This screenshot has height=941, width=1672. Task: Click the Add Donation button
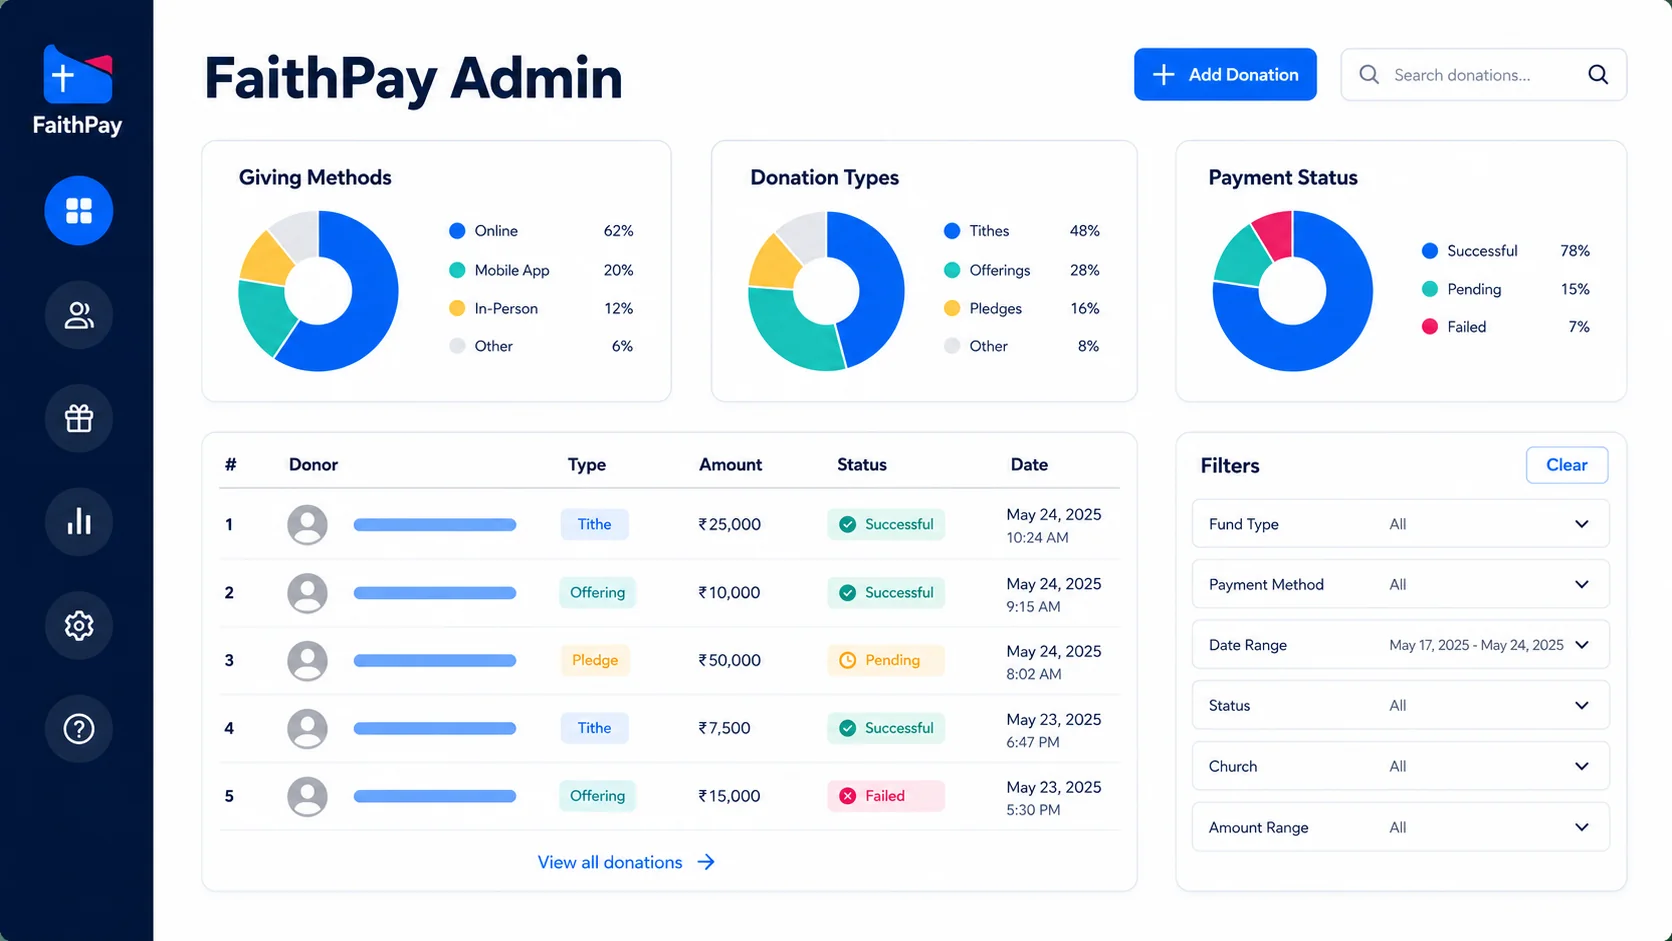click(1225, 75)
